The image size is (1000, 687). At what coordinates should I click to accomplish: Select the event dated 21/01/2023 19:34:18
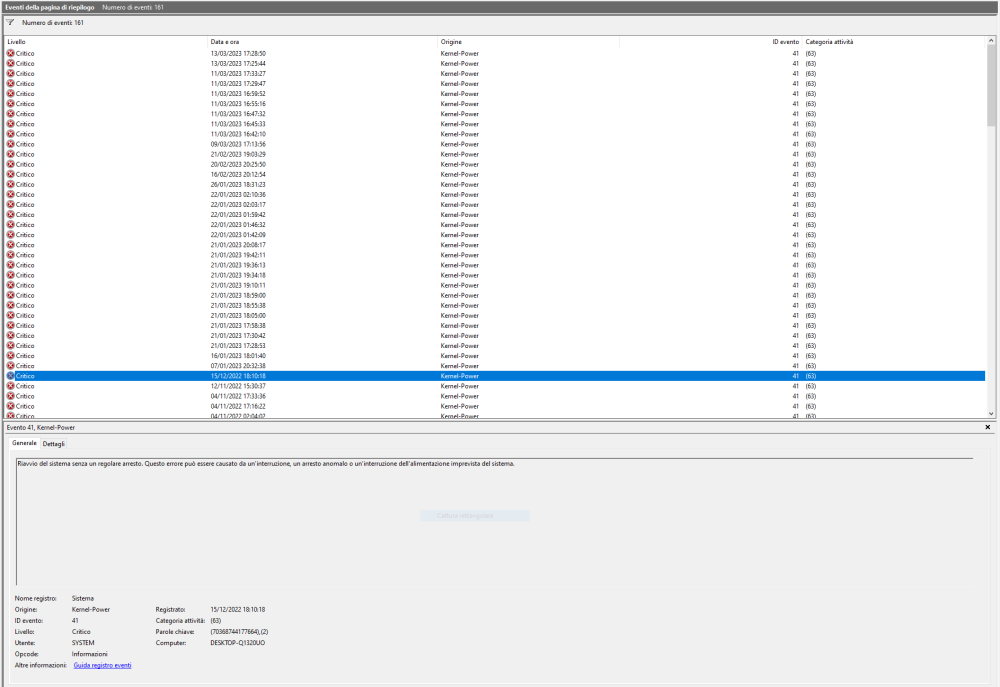[494, 275]
